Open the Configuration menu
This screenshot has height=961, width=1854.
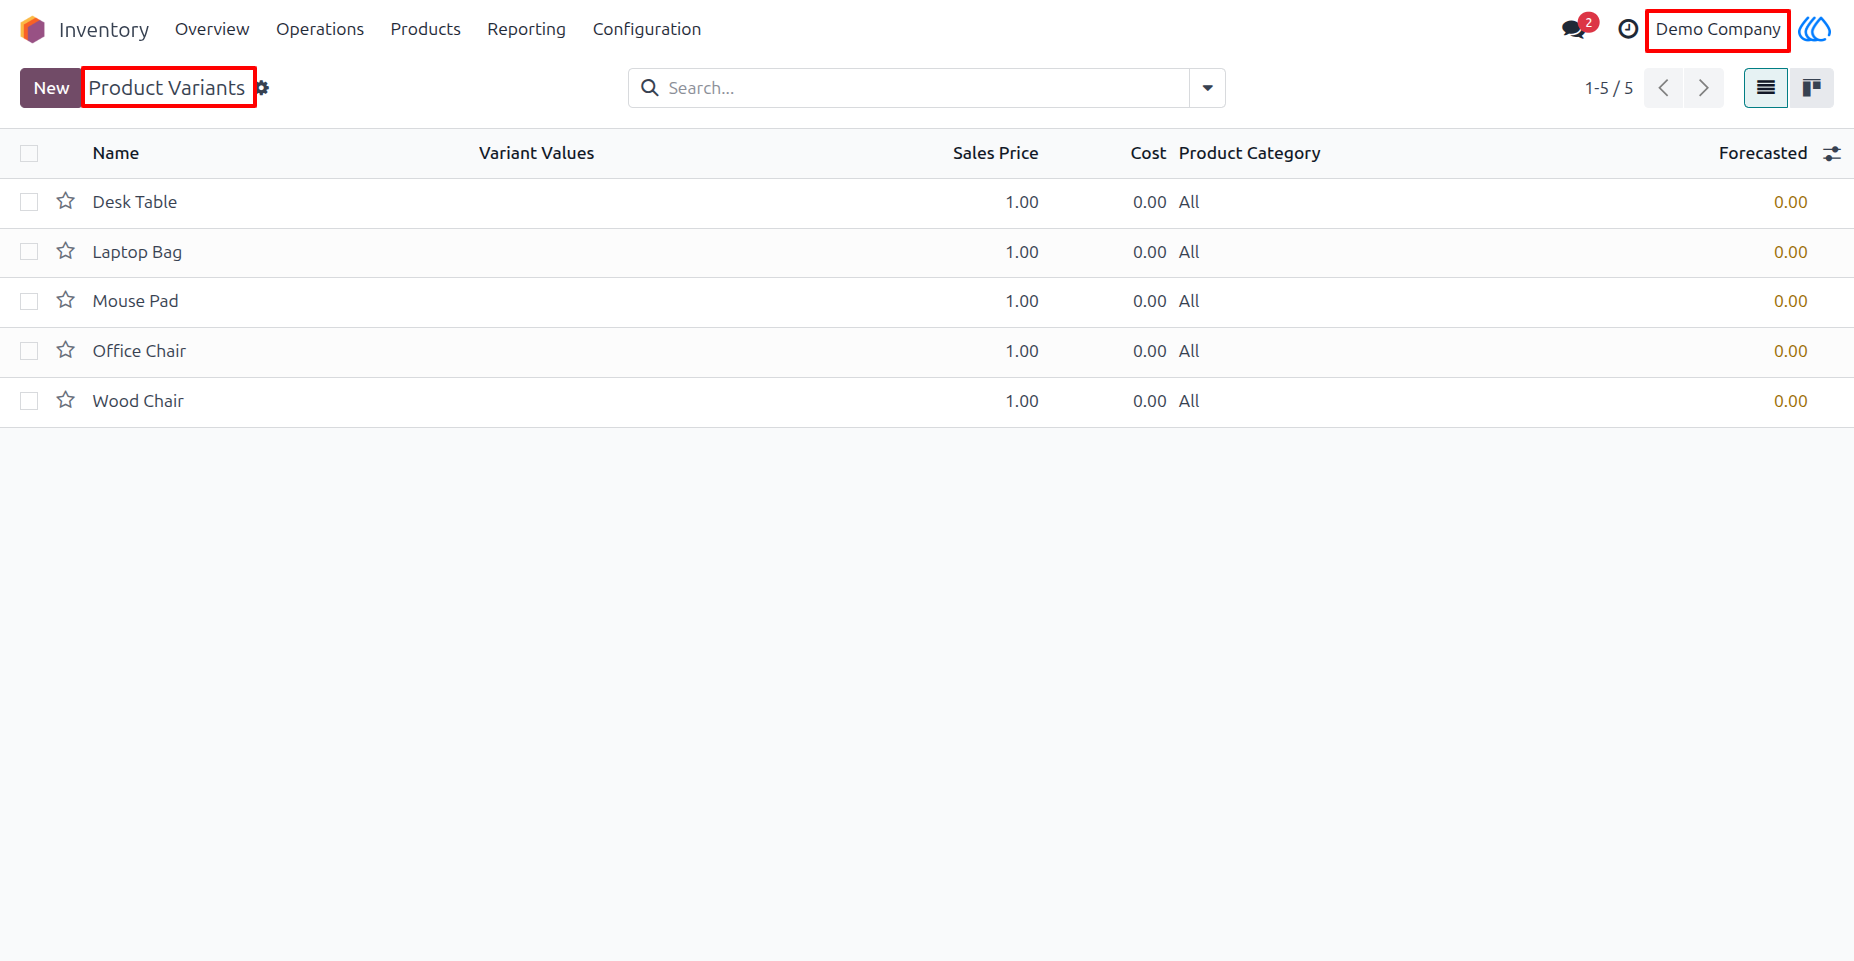coord(647,29)
